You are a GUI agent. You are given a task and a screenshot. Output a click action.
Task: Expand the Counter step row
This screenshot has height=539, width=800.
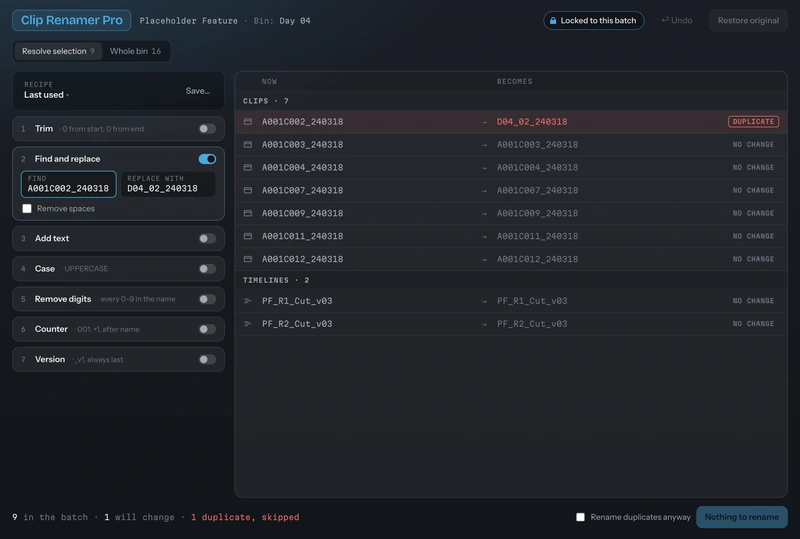(x=118, y=329)
